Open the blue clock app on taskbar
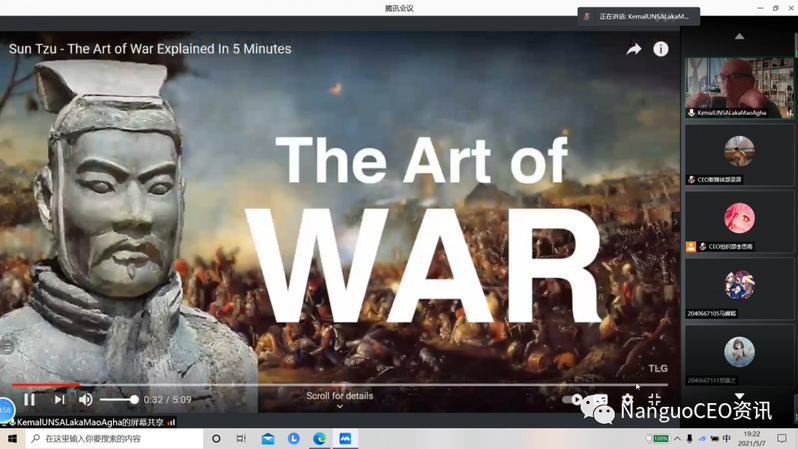The height and width of the screenshot is (449, 798). click(x=294, y=438)
